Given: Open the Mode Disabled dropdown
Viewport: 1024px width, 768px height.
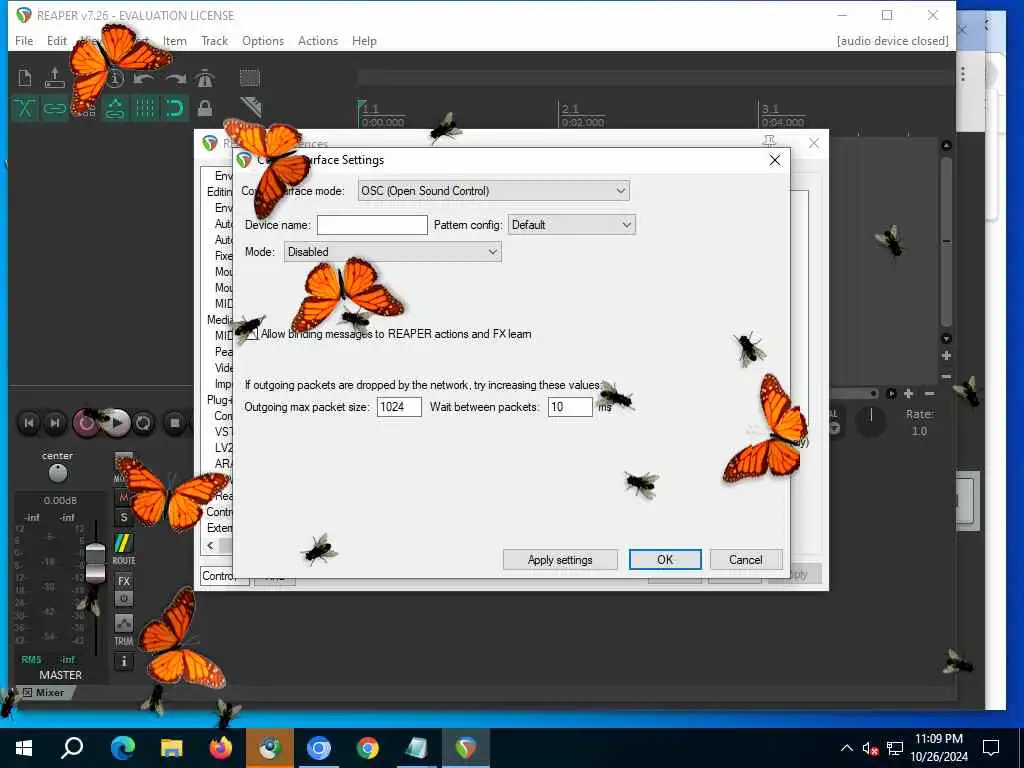Looking at the screenshot, I should pos(392,252).
